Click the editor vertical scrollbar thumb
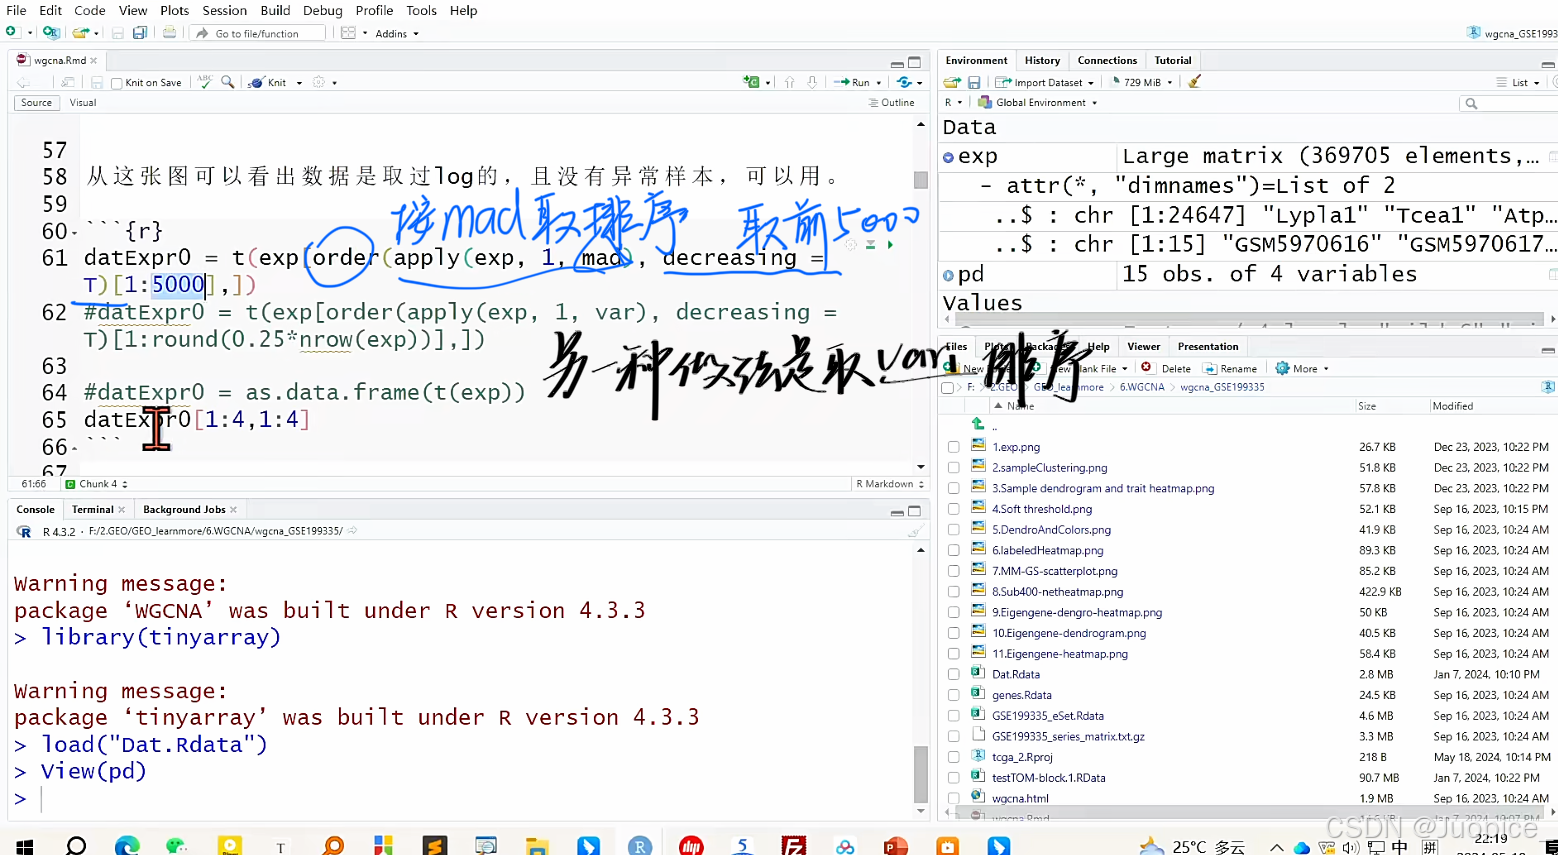 921,180
